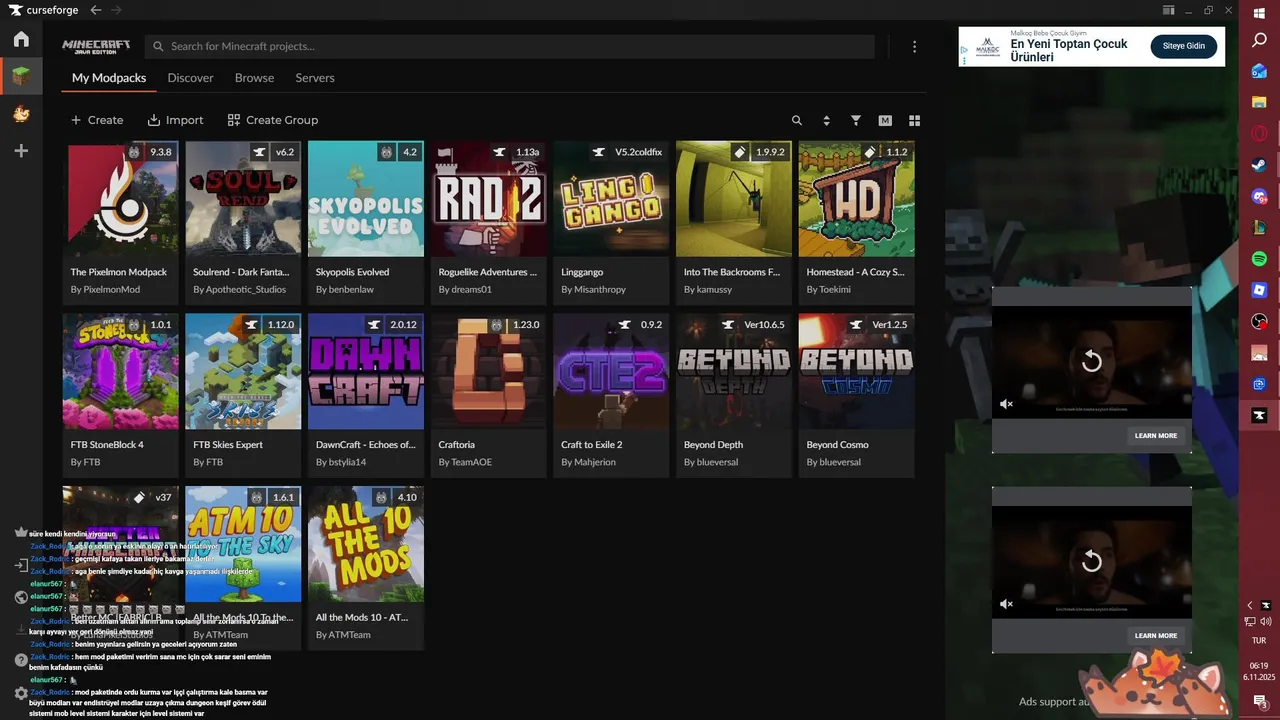Image resolution: width=1280 pixels, height=720 pixels.
Task: Unmute the upper video ad
Action: click(1006, 405)
